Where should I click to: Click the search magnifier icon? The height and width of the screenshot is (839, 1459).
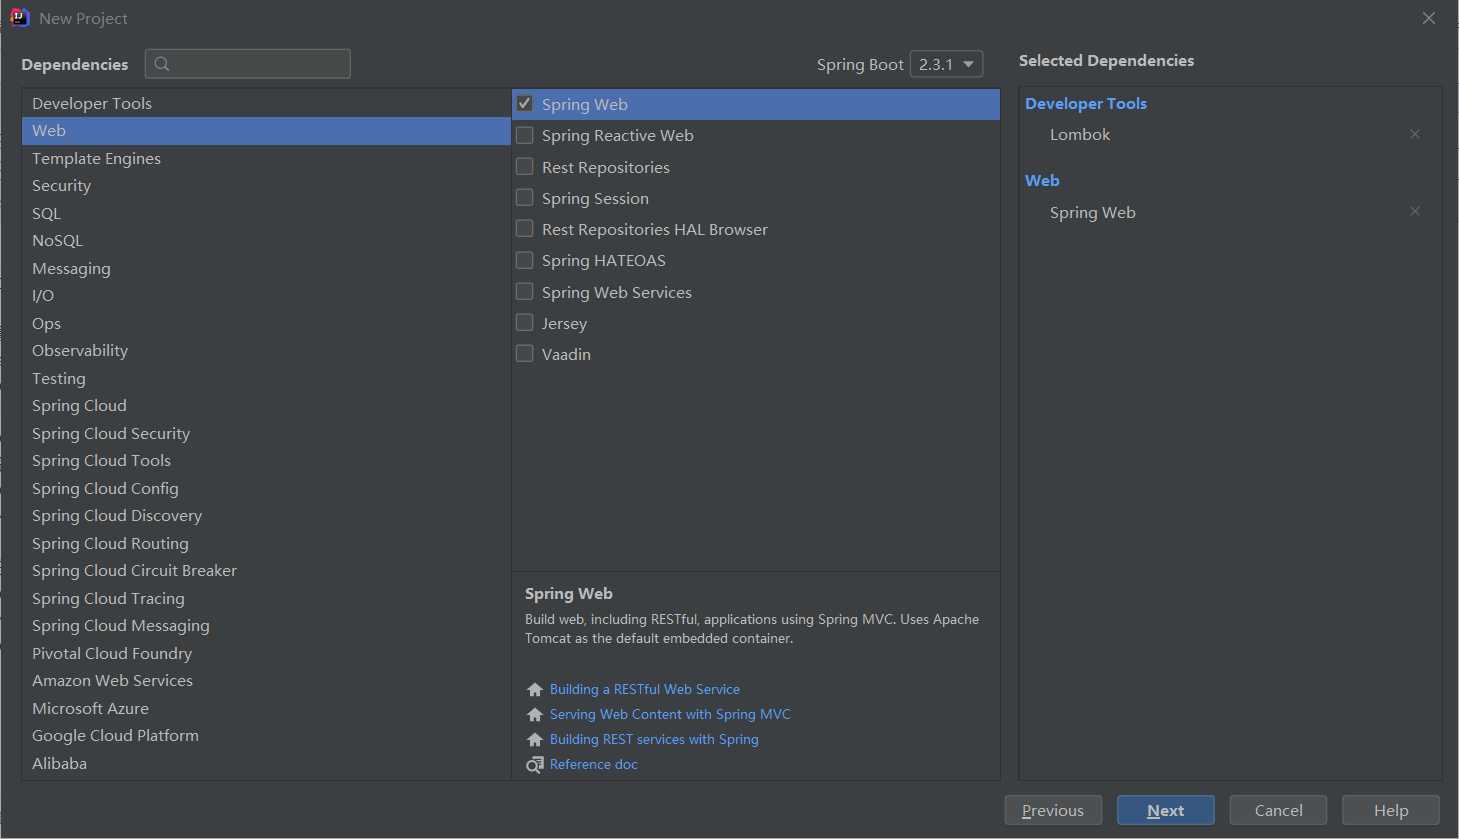[162, 64]
